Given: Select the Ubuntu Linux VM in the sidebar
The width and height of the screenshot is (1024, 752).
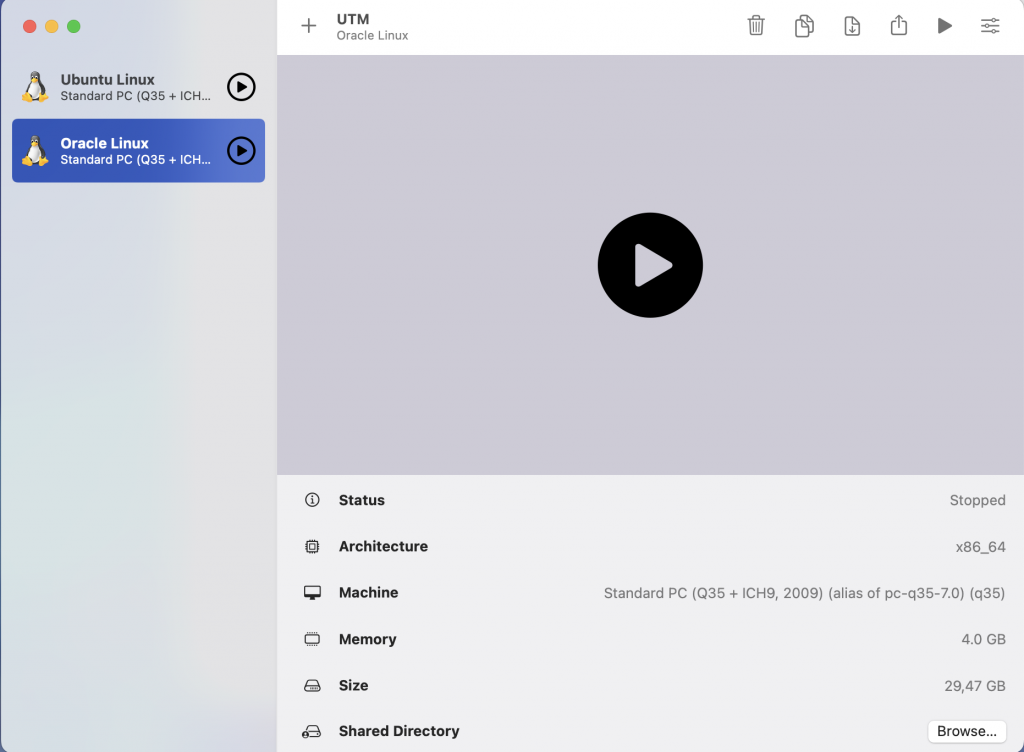Looking at the screenshot, I should pyautogui.click(x=138, y=87).
